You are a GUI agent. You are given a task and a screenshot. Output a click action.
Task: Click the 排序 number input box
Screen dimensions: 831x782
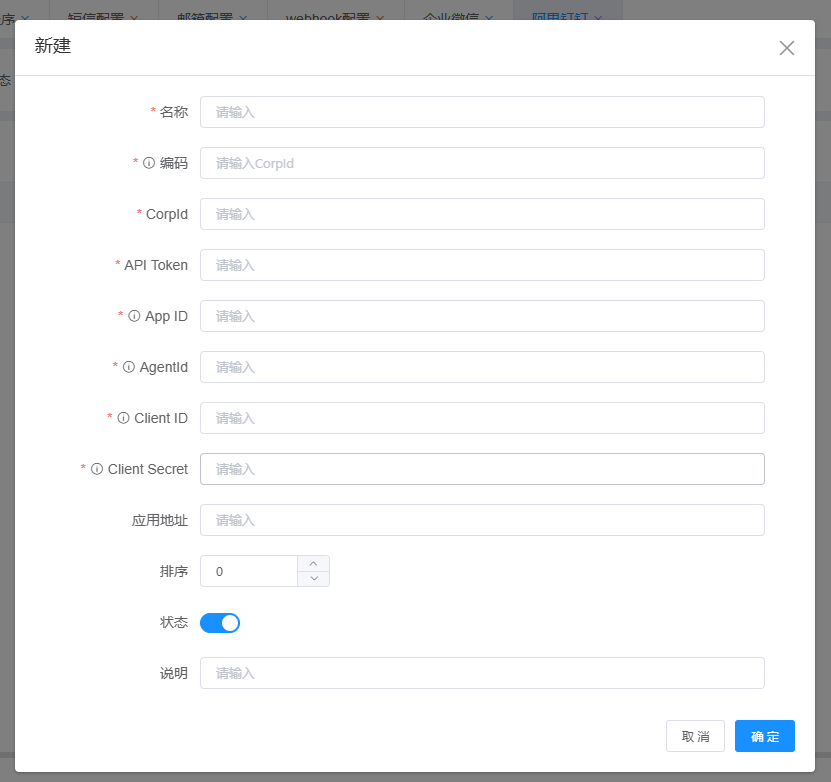250,571
